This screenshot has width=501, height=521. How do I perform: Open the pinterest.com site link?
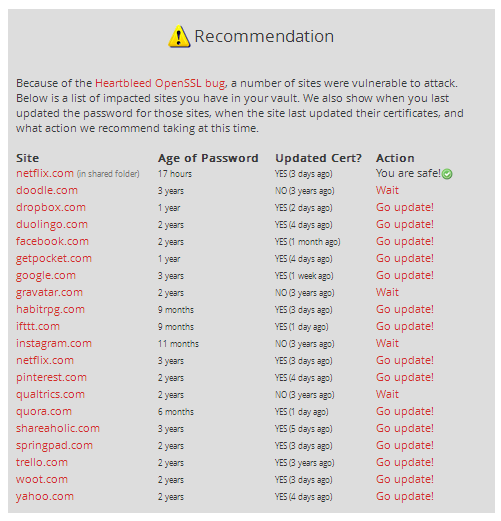coord(51,377)
